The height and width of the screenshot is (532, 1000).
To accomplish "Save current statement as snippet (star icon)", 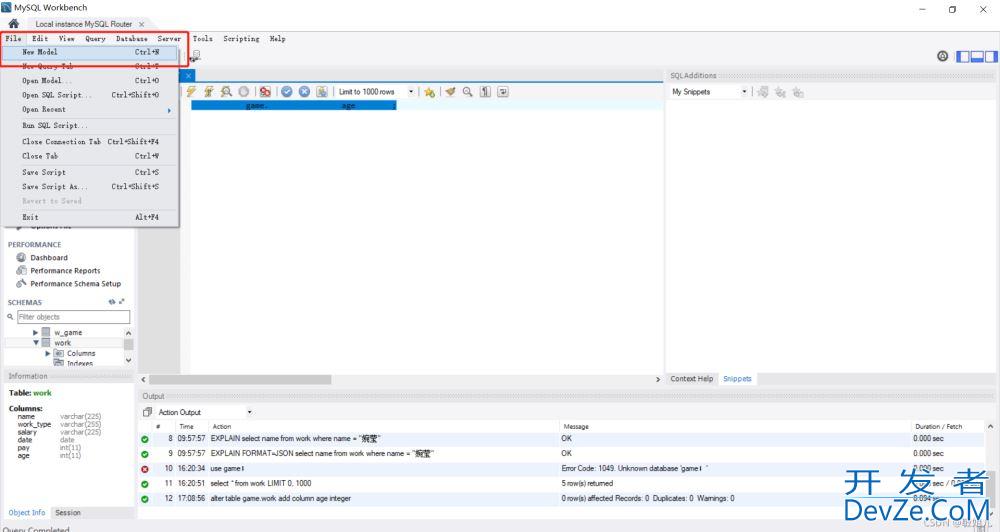I will pos(429,92).
